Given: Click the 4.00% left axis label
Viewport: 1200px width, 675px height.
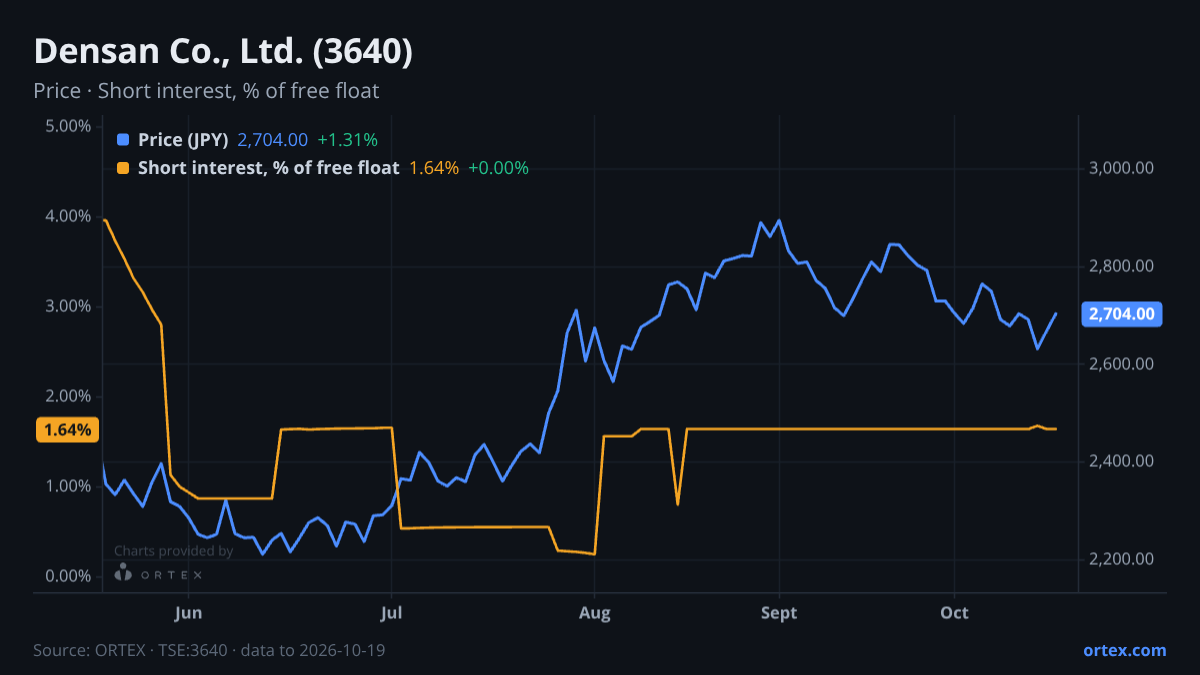Looking at the screenshot, I should (68, 216).
